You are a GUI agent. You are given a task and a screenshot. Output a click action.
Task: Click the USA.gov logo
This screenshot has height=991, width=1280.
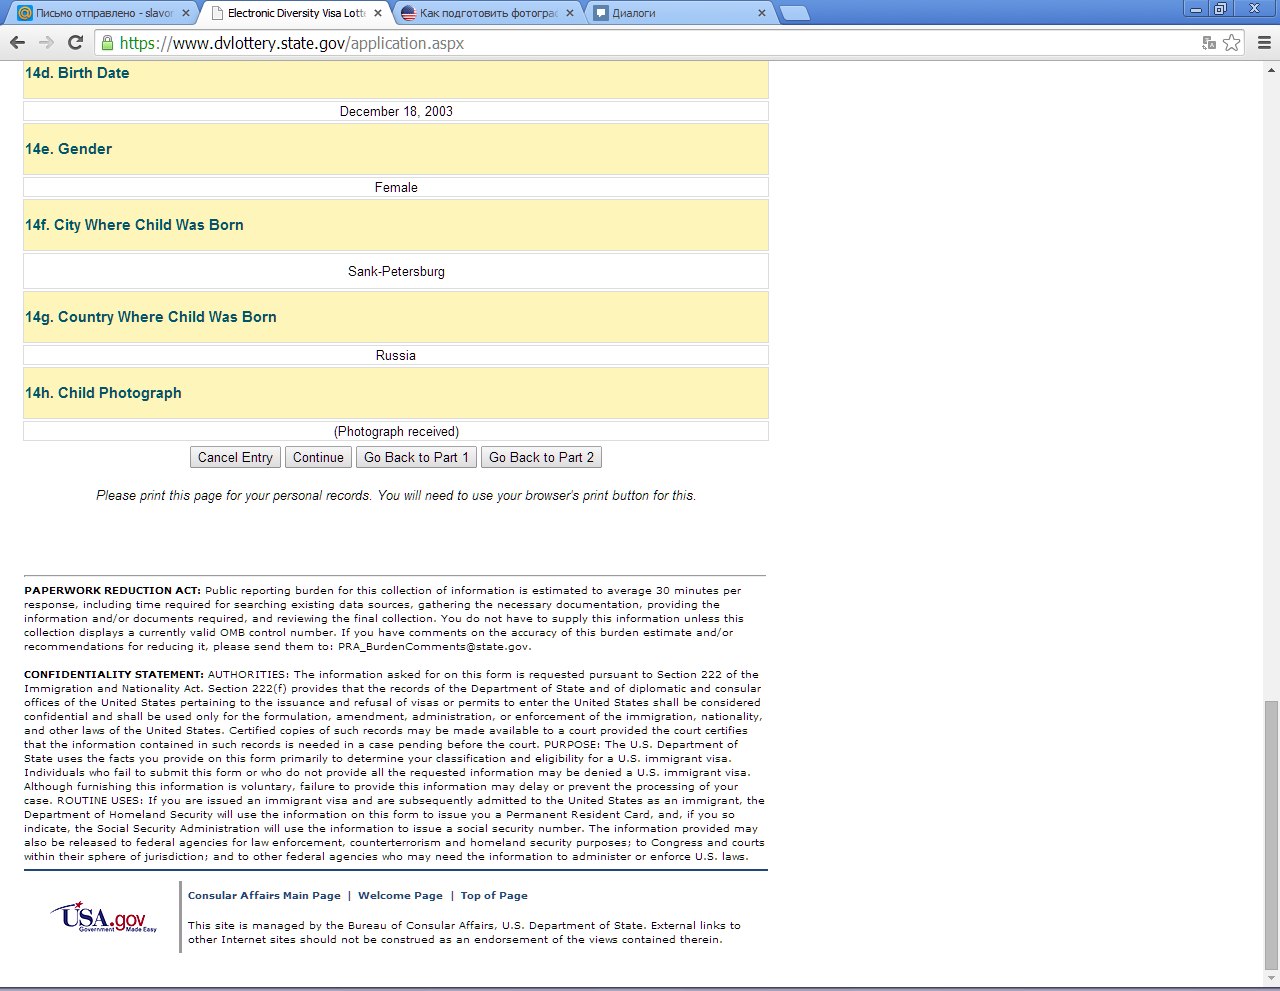click(104, 917)
